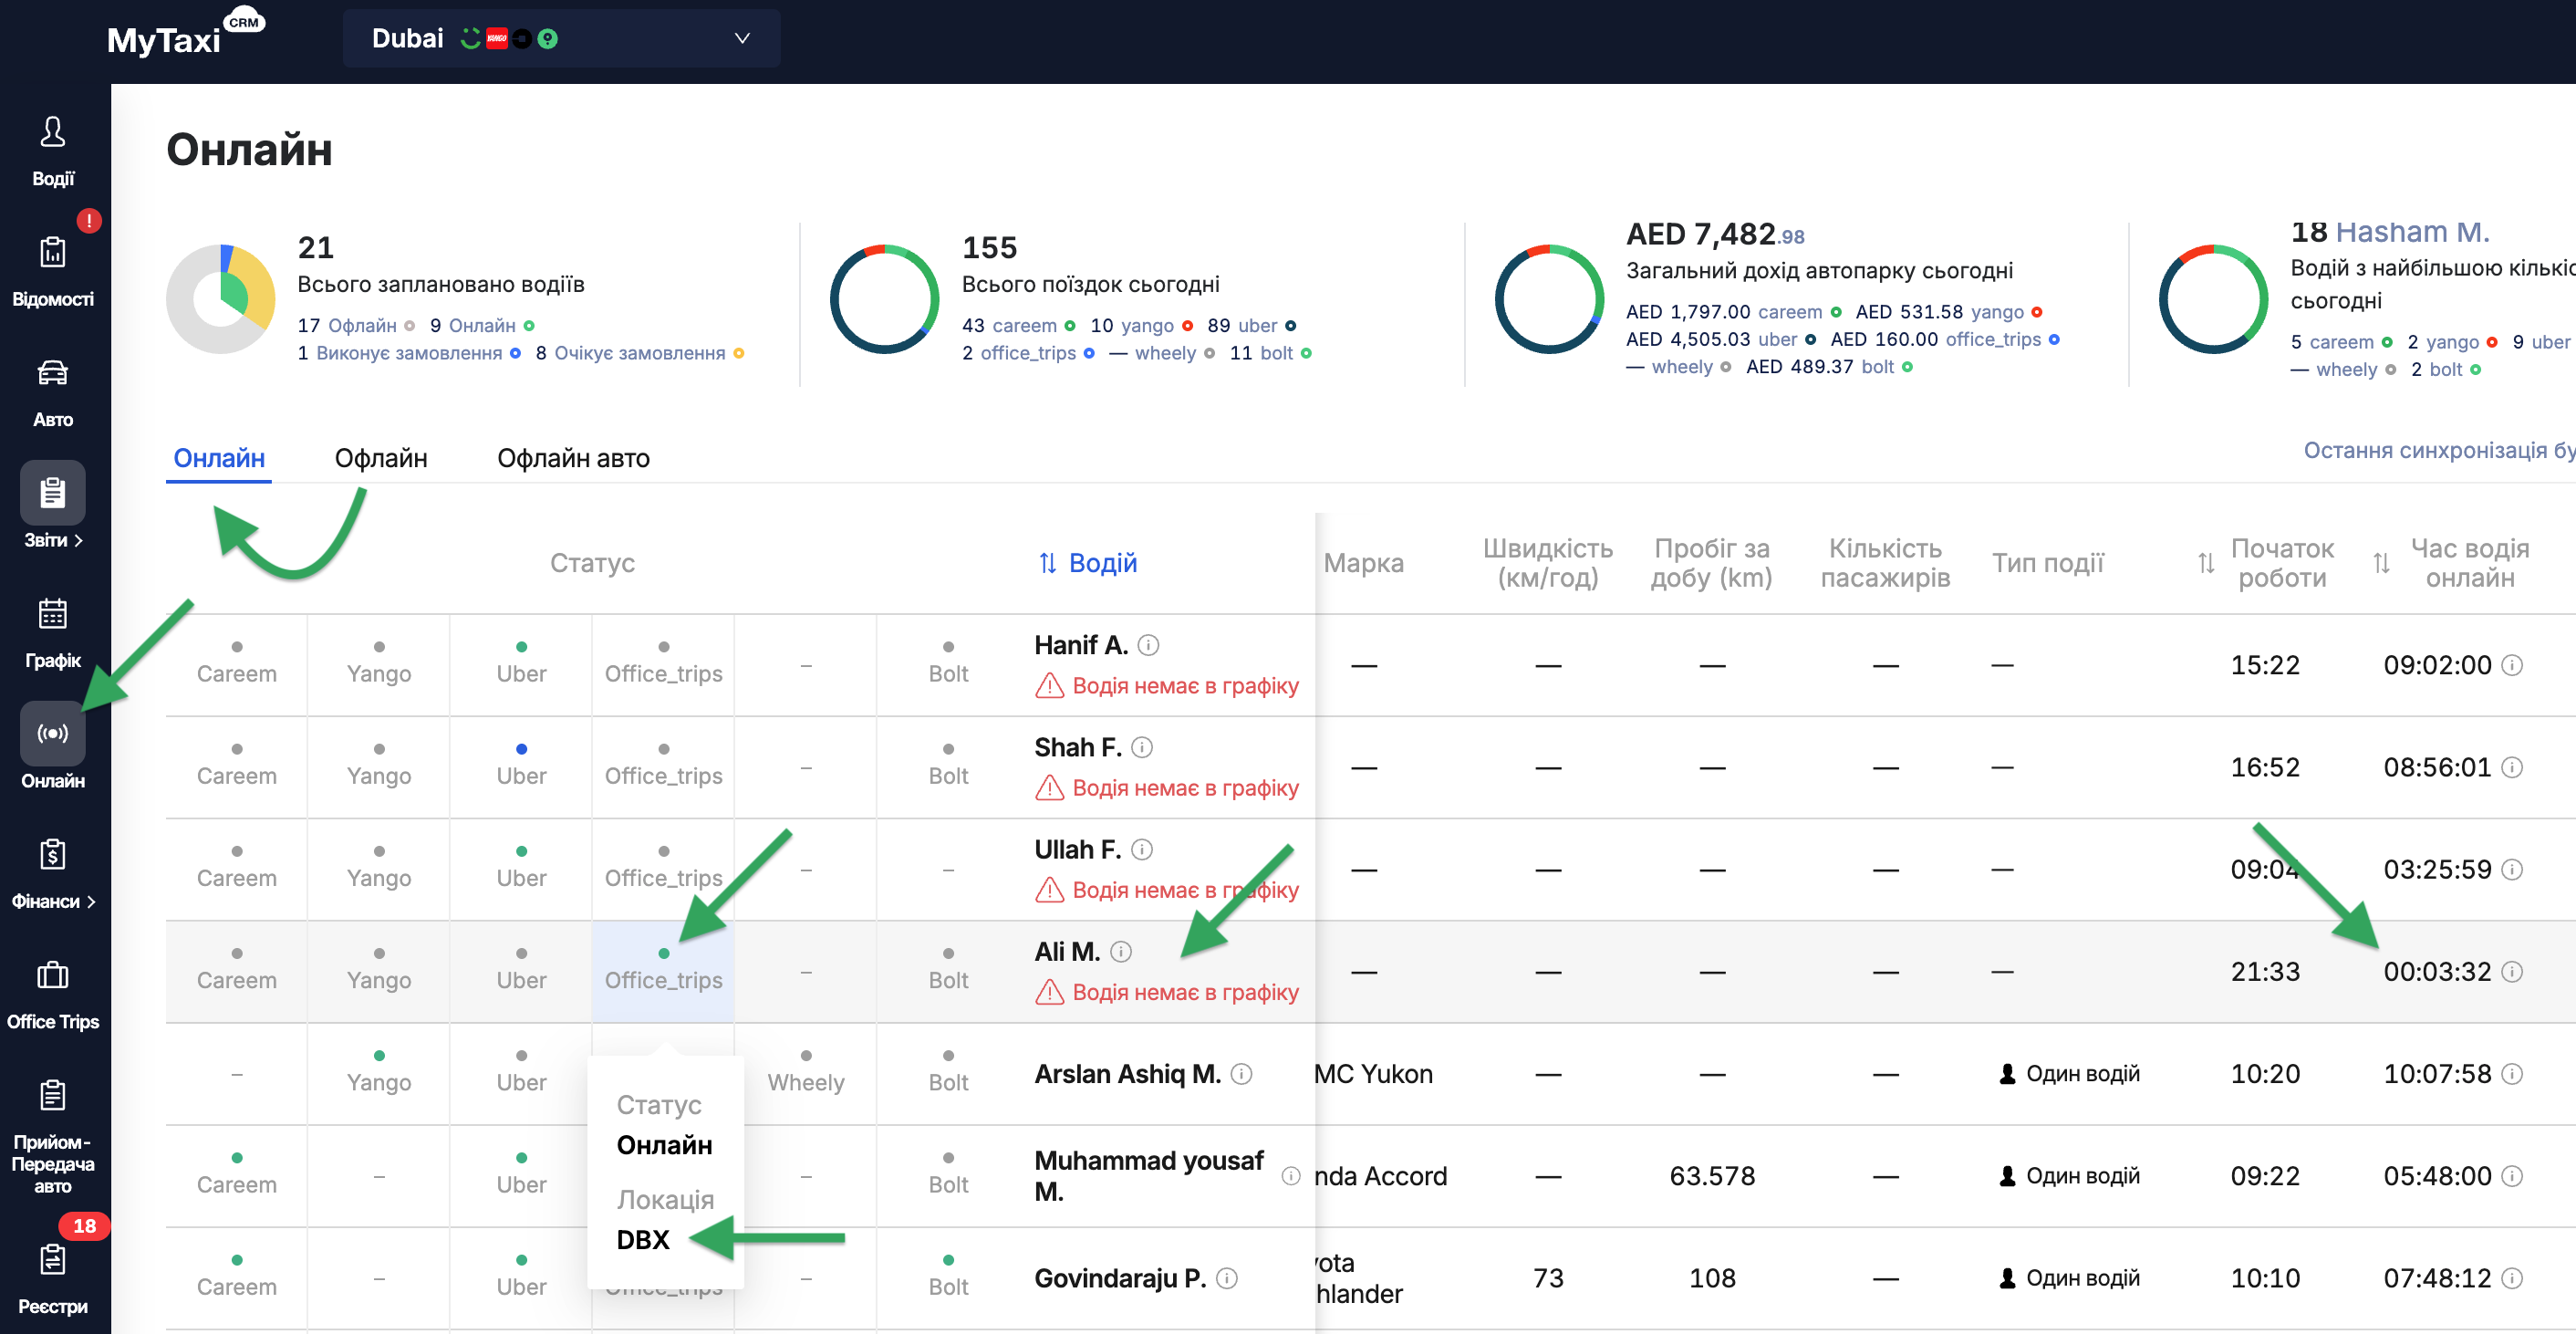Click Yango status cell in Arslan Ashiq M. row
This screenshot has width=2576, height=1334.
(379, 1072)
